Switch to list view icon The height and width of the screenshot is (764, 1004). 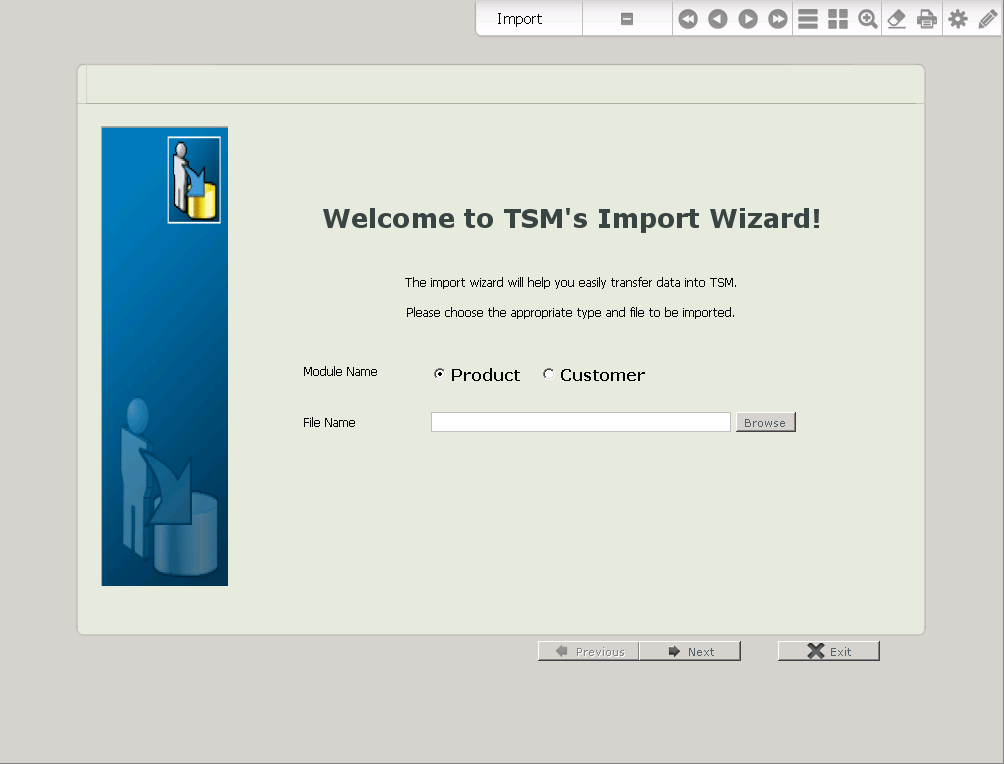[808, 19]
